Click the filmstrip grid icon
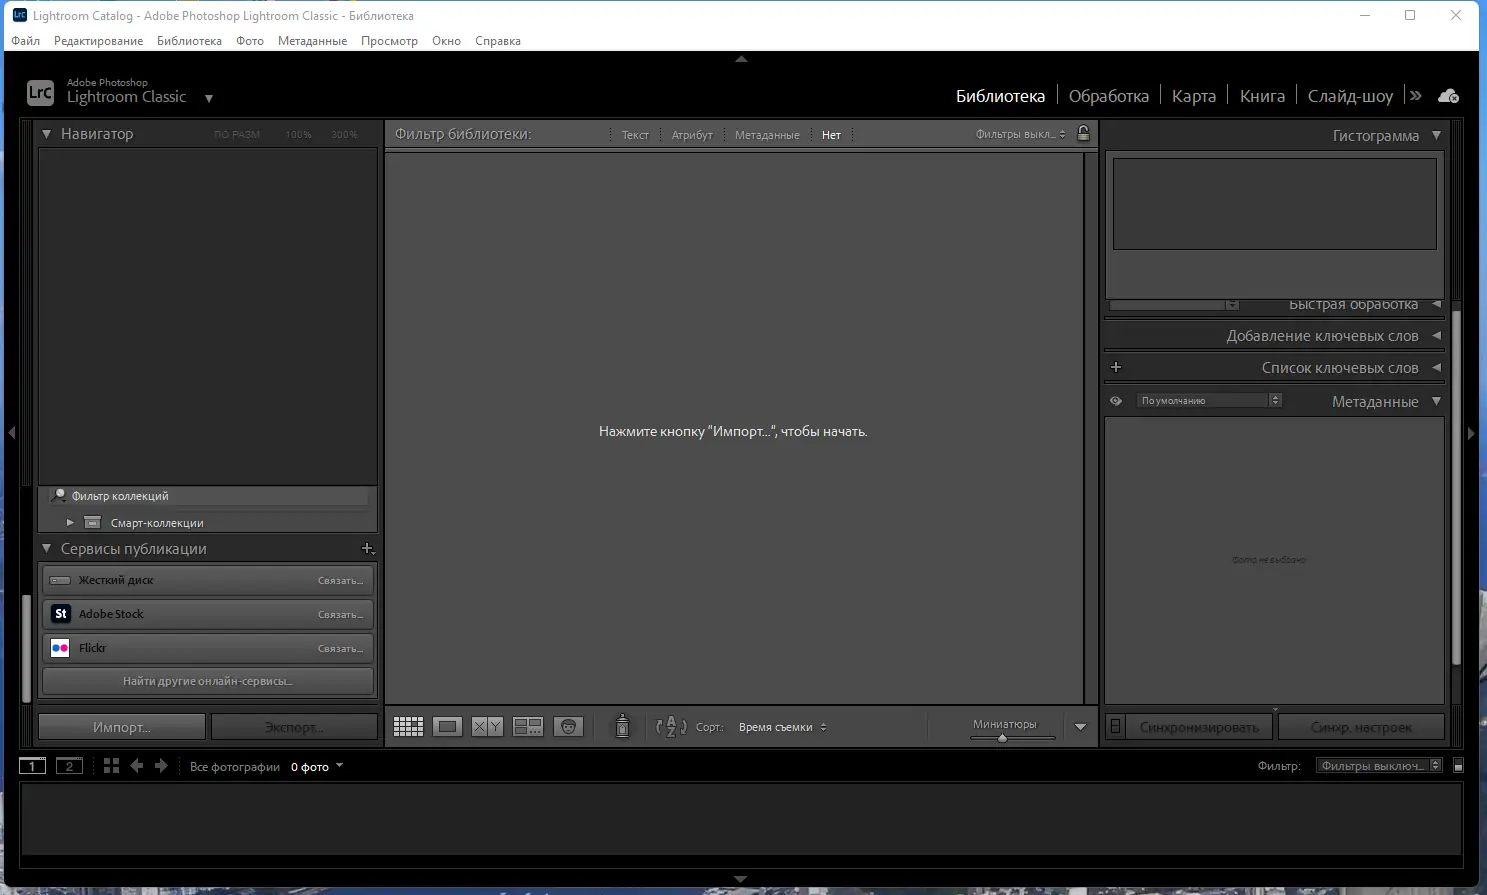The height and width of the screenshot is (895, 1487). (111, 766)
